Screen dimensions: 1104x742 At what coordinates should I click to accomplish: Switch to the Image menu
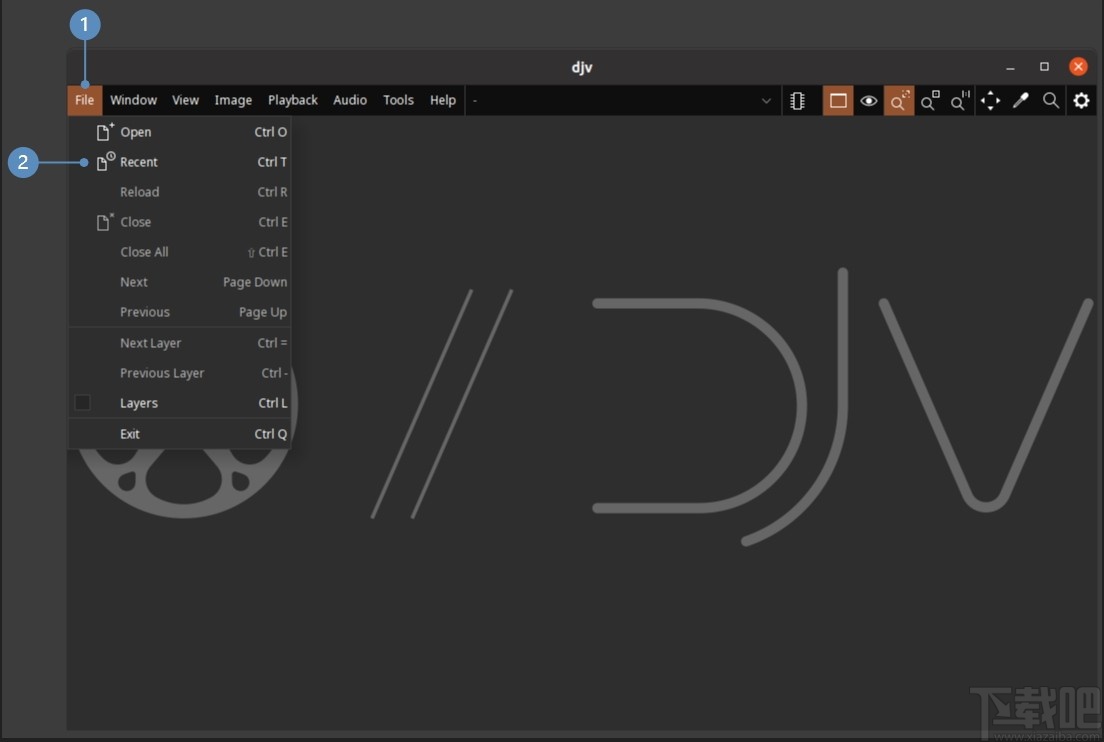coord(233,100)
